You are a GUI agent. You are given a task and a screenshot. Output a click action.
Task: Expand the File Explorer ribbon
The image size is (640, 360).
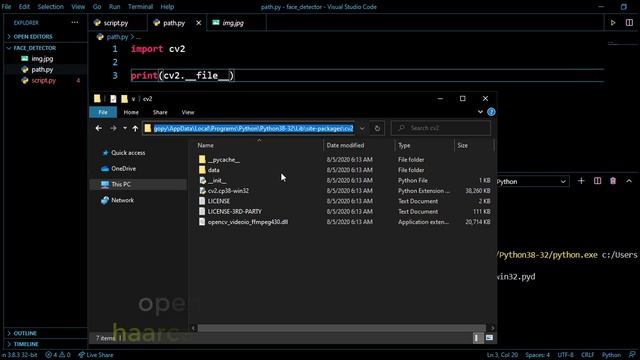coord(480,112)
